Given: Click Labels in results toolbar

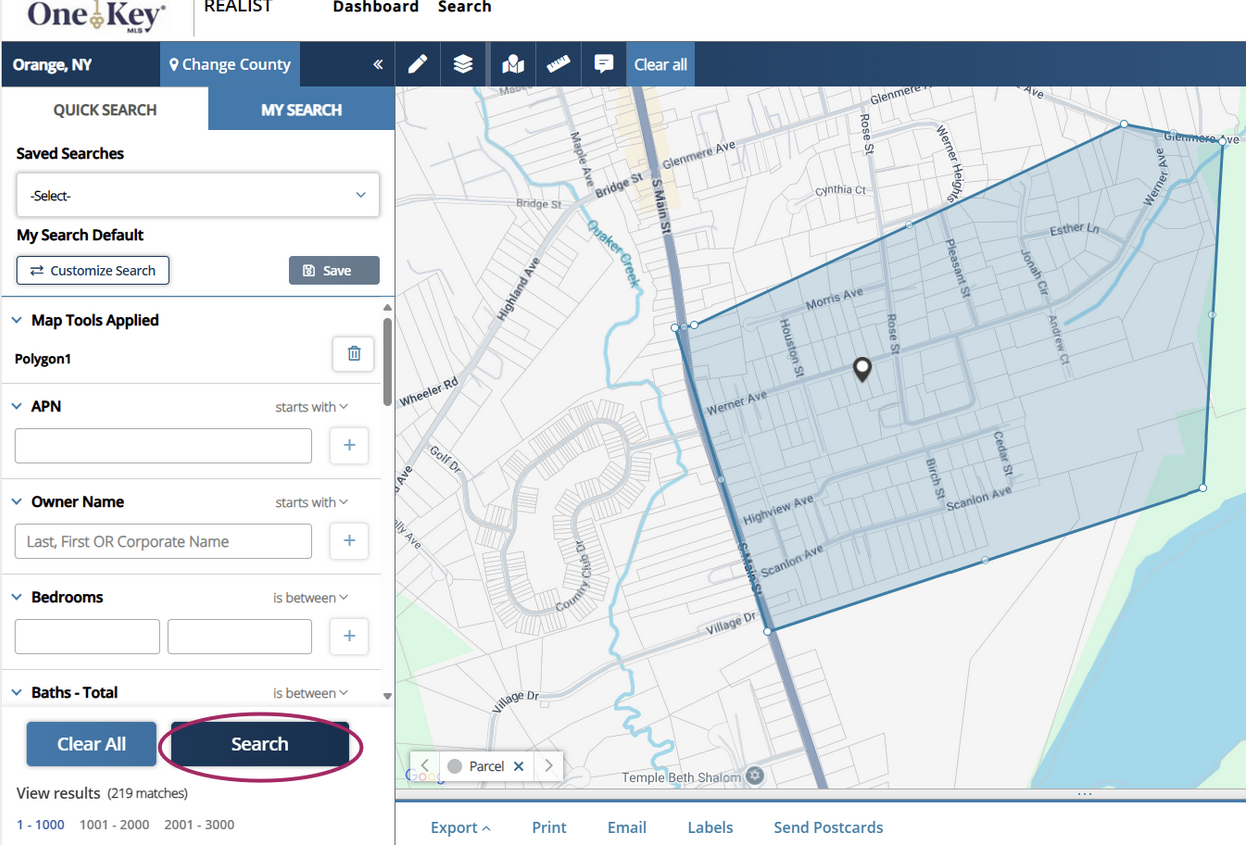Looking at the screenshot, I should point(710,827).
